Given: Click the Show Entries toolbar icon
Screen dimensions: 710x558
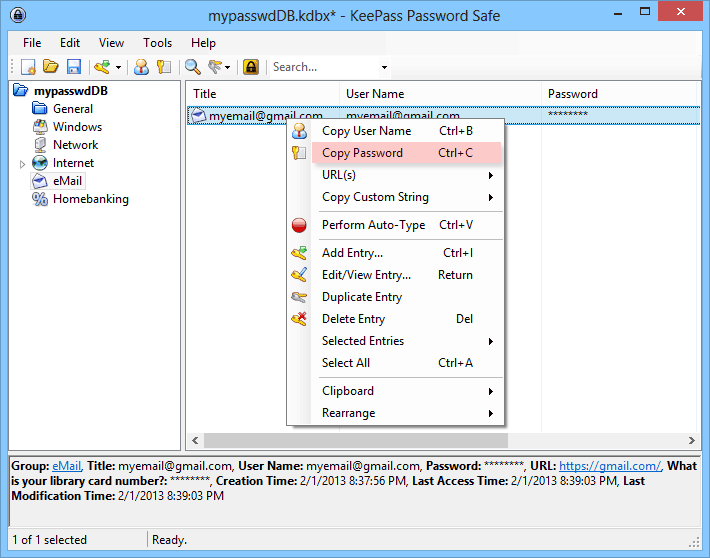Looking at the screenshot, I should [215, 67].
